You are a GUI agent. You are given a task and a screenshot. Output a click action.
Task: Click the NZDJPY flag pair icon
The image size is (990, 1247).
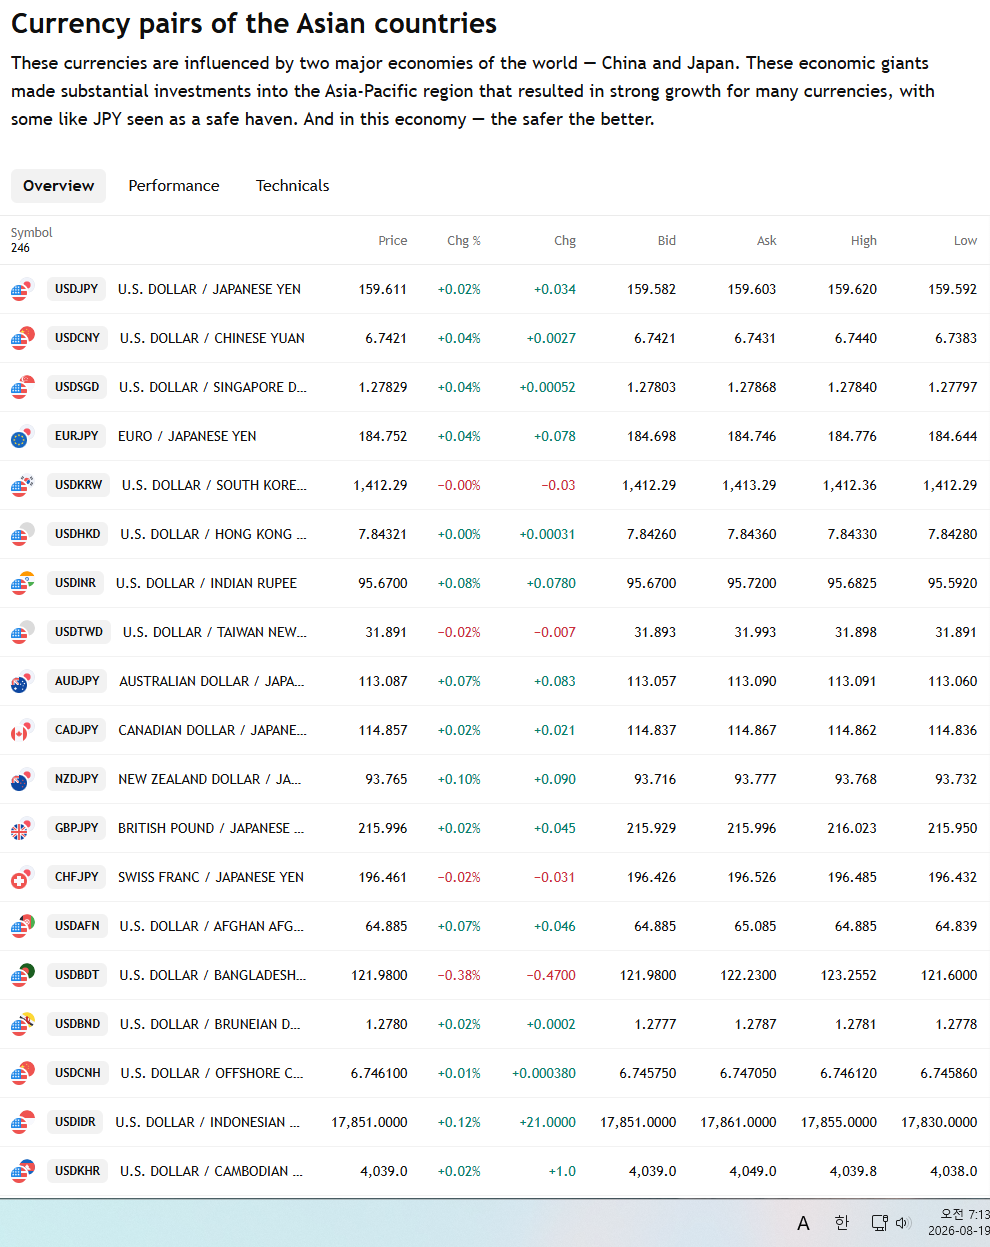coord(22,780)
